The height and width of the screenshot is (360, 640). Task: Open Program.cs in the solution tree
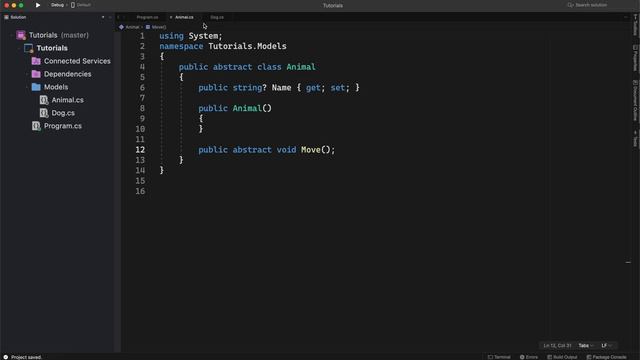[x=62, y=126]
